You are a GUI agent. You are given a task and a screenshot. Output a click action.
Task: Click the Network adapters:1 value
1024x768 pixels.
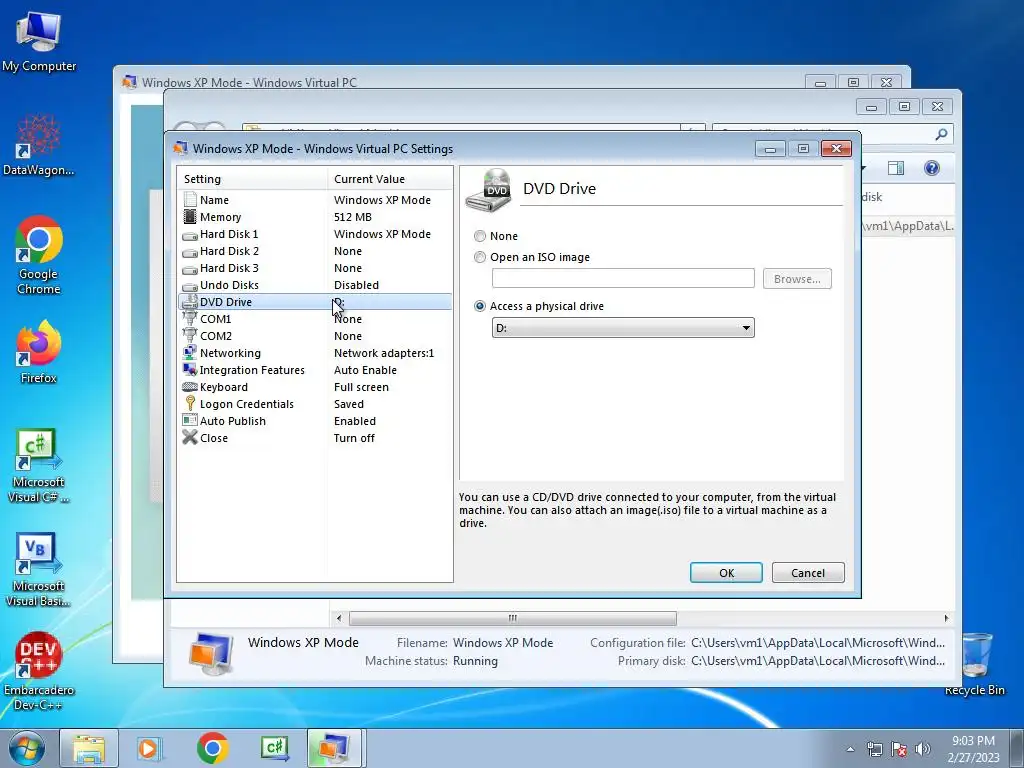[384, 353]
